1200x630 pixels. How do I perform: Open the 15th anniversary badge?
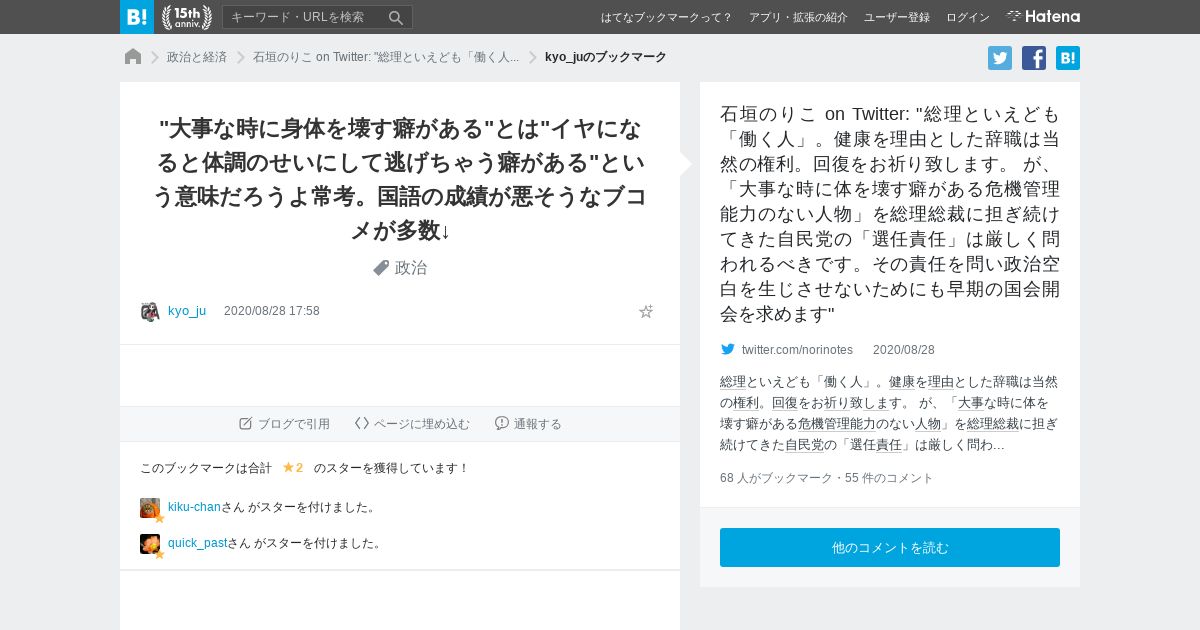point(187,17)
